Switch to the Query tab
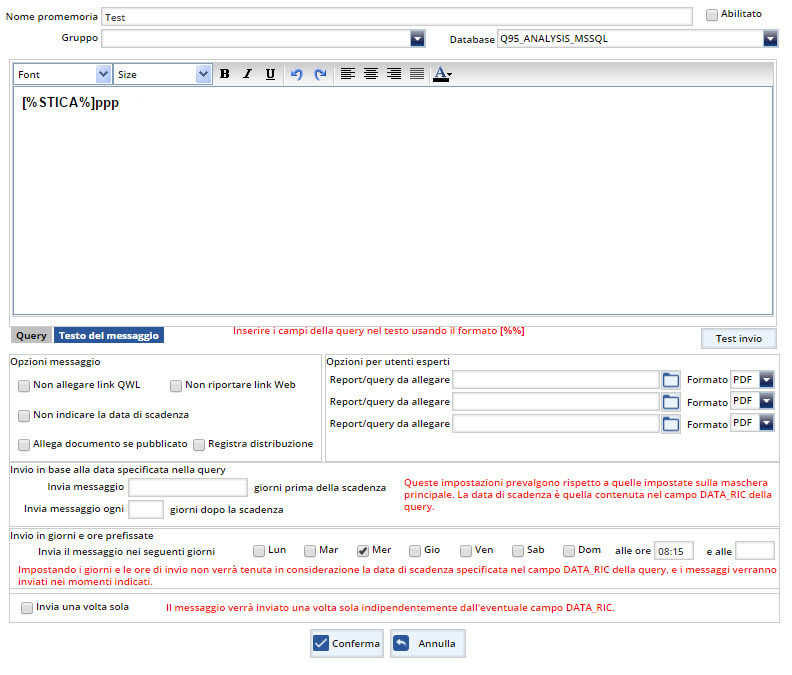 tap(31, 336)
